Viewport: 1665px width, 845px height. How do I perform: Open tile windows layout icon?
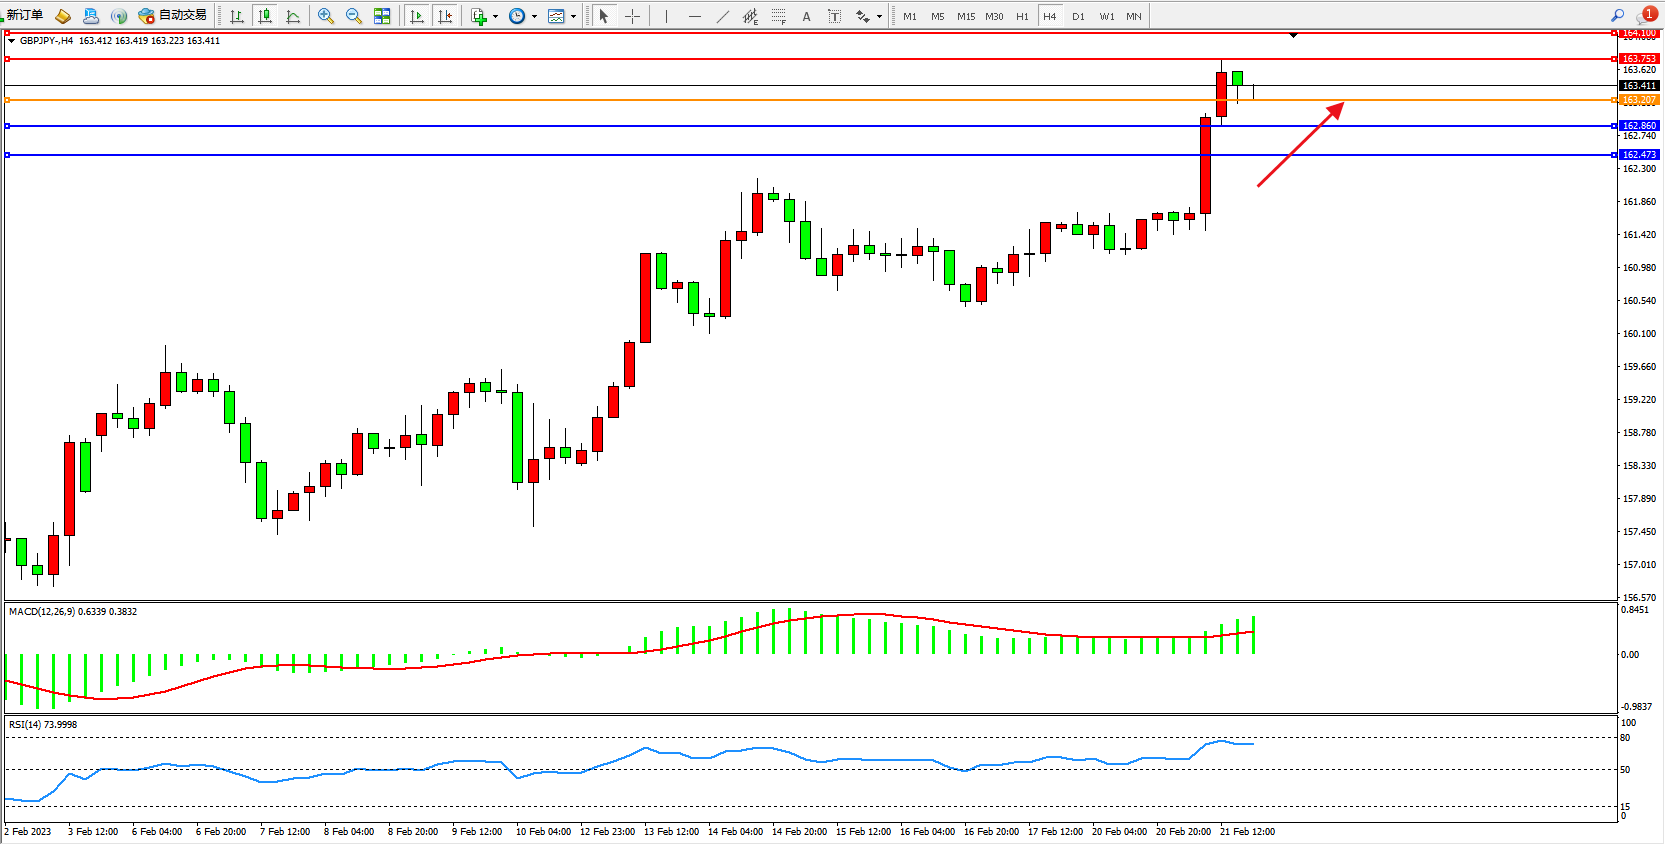[382, 16]
